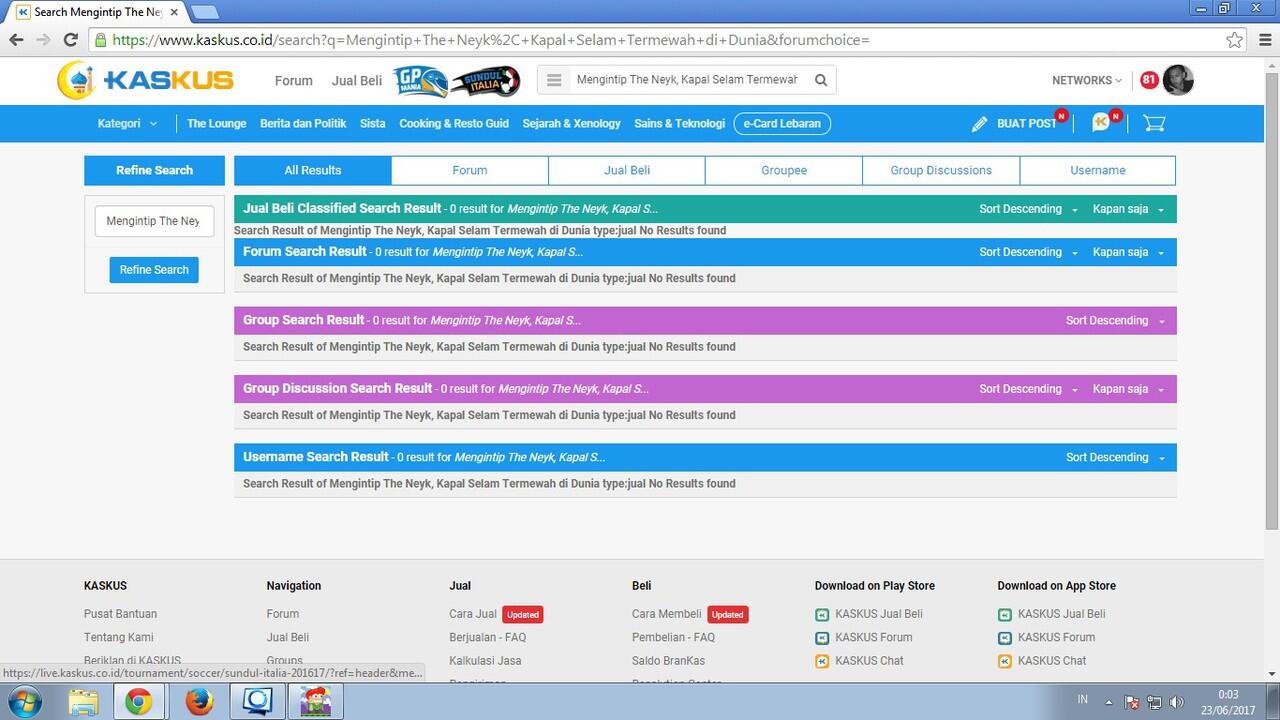1280x720 pixels.
Task: Open the GP Mania banner icon
Action: coord(419,81)
